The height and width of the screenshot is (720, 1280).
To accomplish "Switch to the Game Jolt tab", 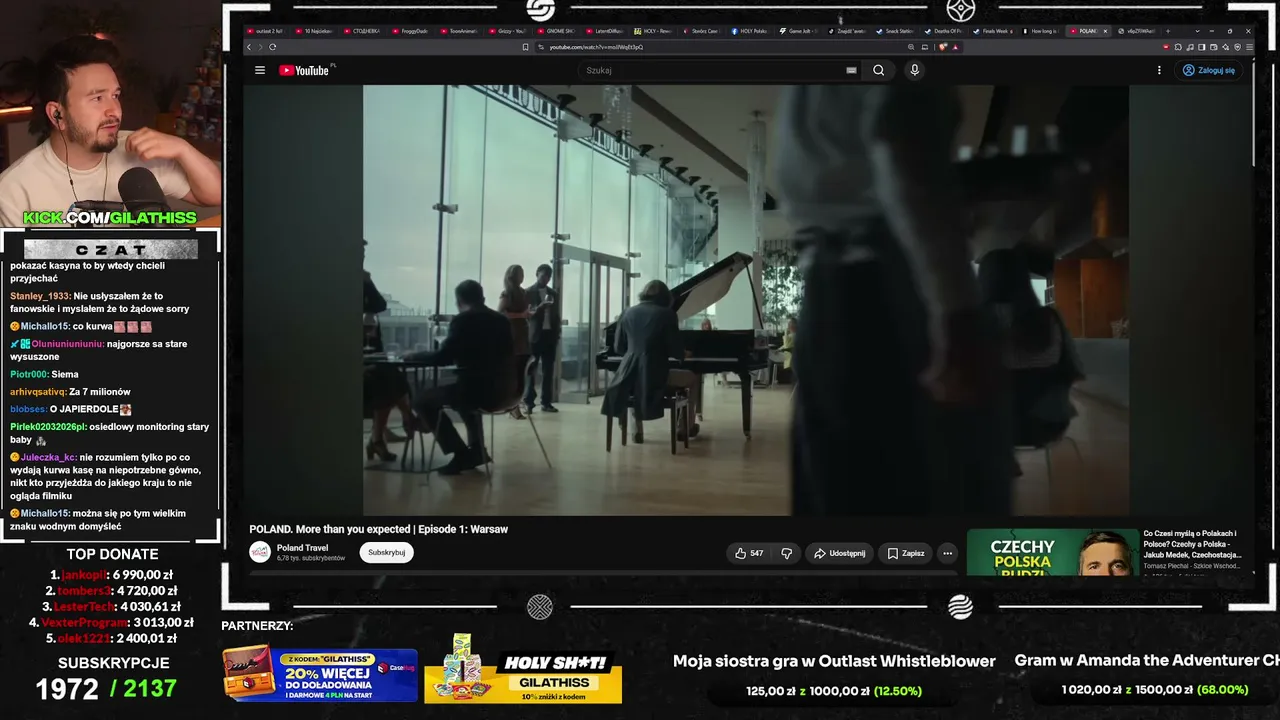I will (799, 31).
